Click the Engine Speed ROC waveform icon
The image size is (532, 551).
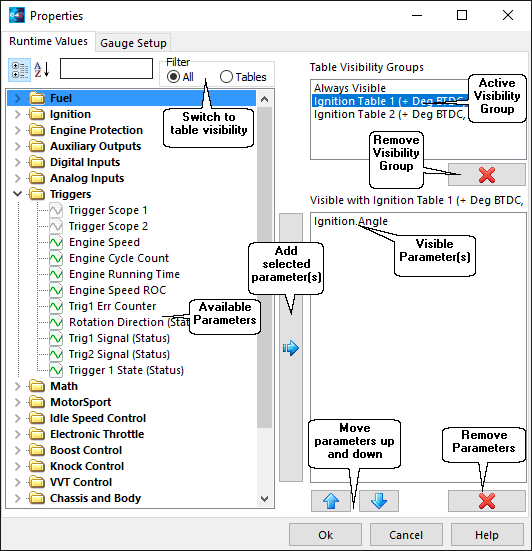point(56,290)
